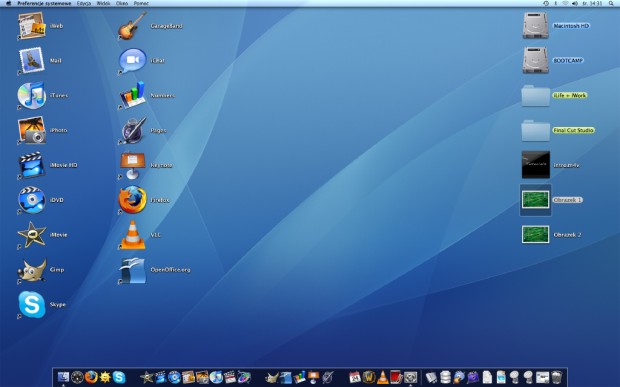This screenshot has height=387, width=620.
Task: Select the Obrazek 2 image file
Action: tap(535, 234)
